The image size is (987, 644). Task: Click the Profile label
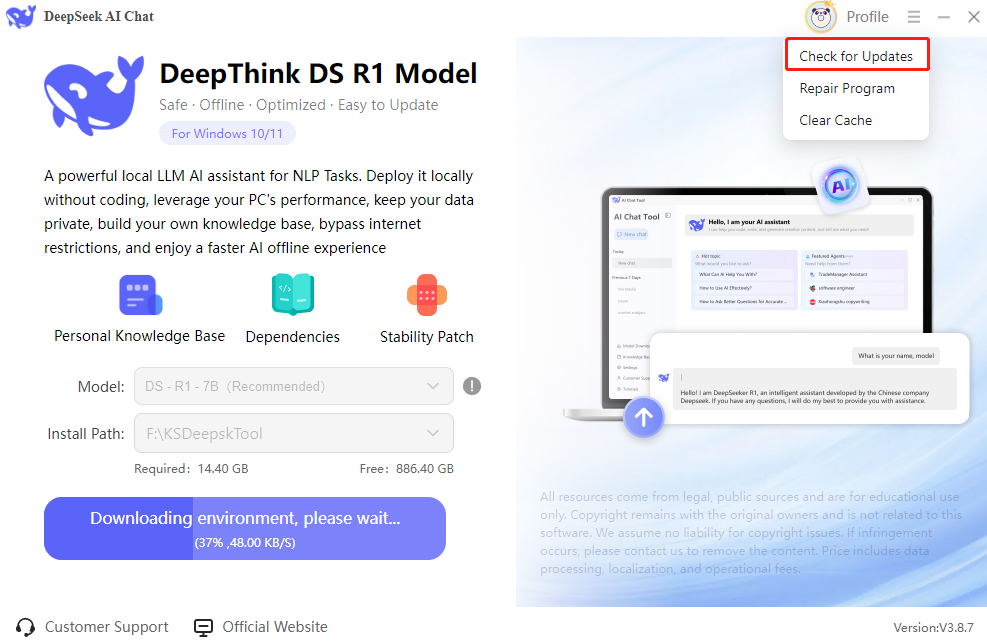(867, 17)
